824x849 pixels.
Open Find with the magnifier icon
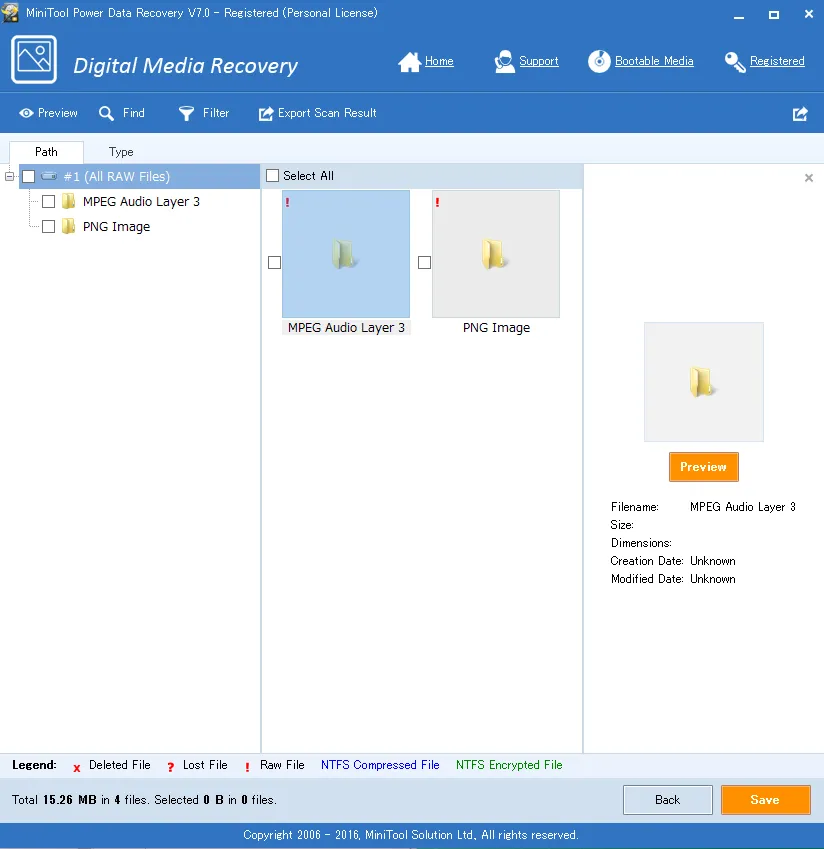pyautogui.click(x=107, y=114)
